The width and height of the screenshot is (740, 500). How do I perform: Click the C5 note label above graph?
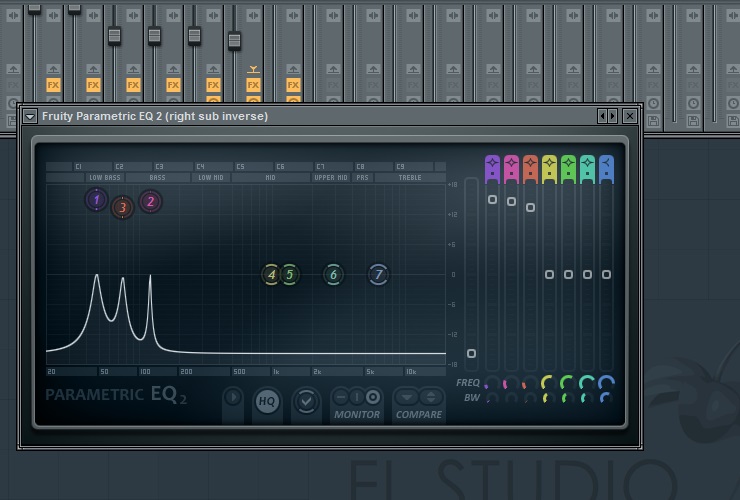point(241,167)
